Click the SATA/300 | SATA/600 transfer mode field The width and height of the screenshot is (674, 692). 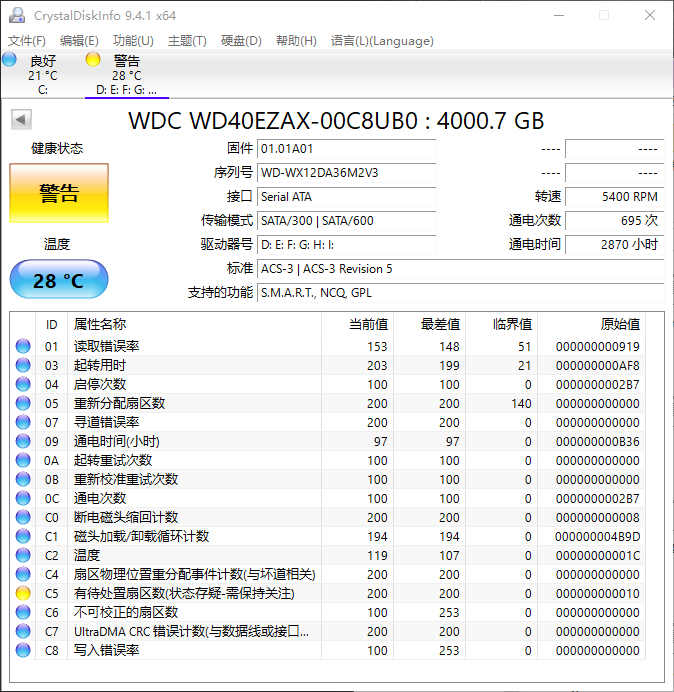(346, 220)
